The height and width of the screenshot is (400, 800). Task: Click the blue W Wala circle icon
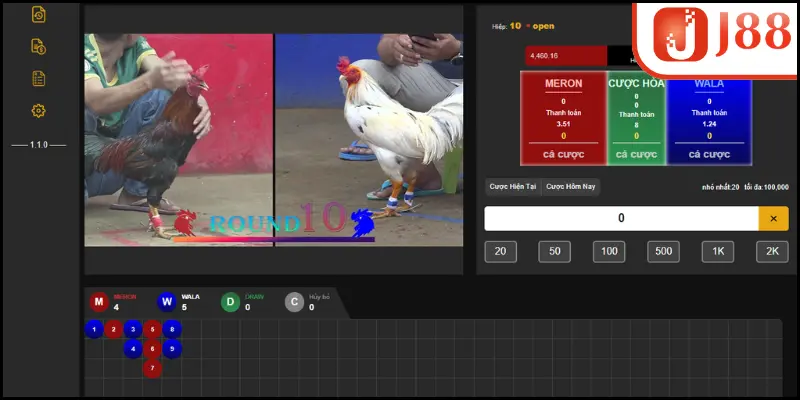point(166,302)
